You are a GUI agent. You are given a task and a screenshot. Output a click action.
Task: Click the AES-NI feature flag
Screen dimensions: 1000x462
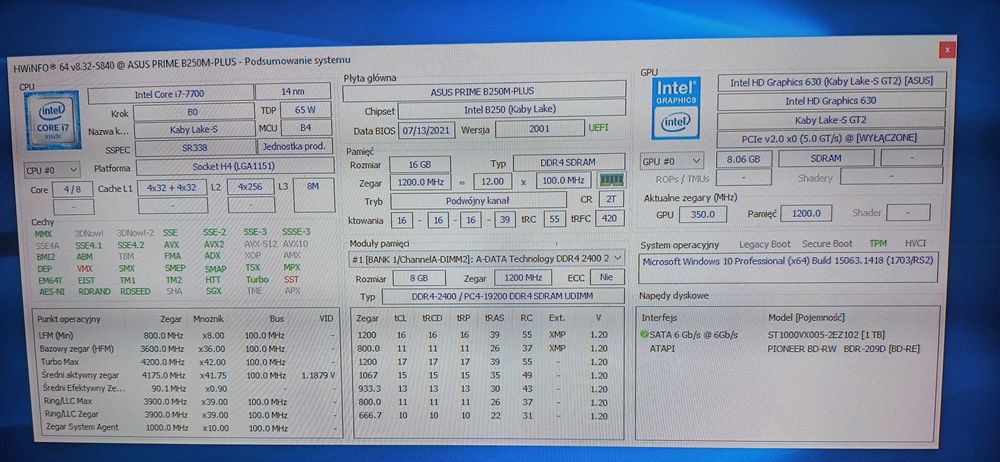click(x=52, y=292)
